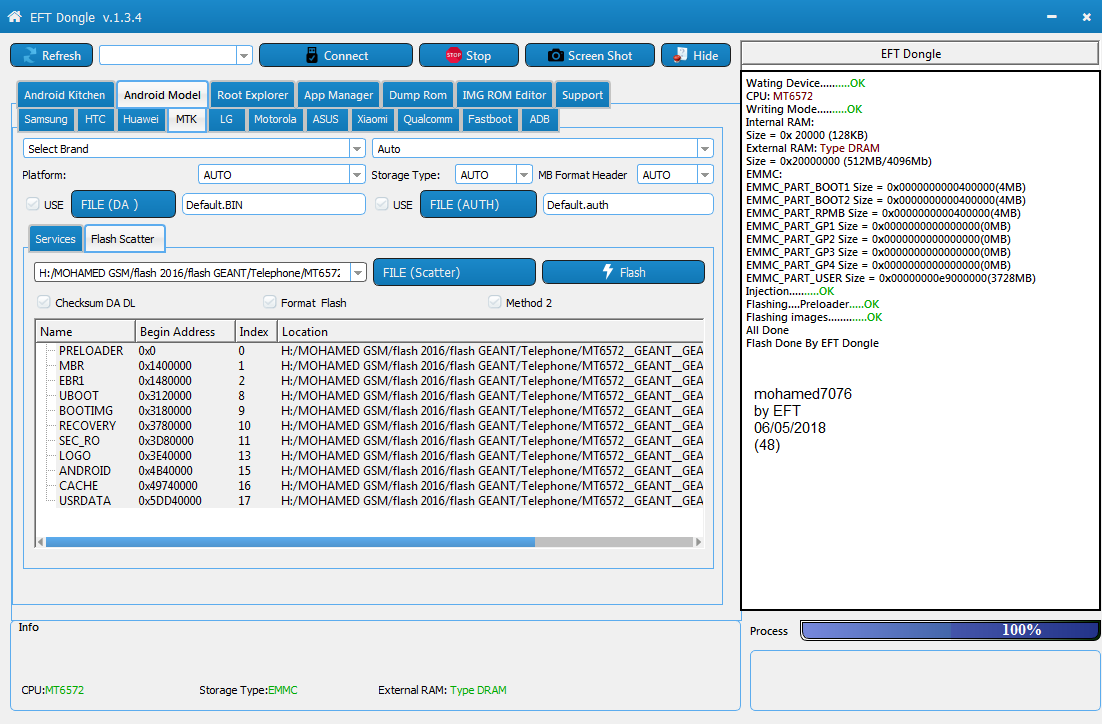Viewport: 1102px width, 724px height.
Task: Switch to Flash Scatter sub-tab
Action: tap(123, 239)
